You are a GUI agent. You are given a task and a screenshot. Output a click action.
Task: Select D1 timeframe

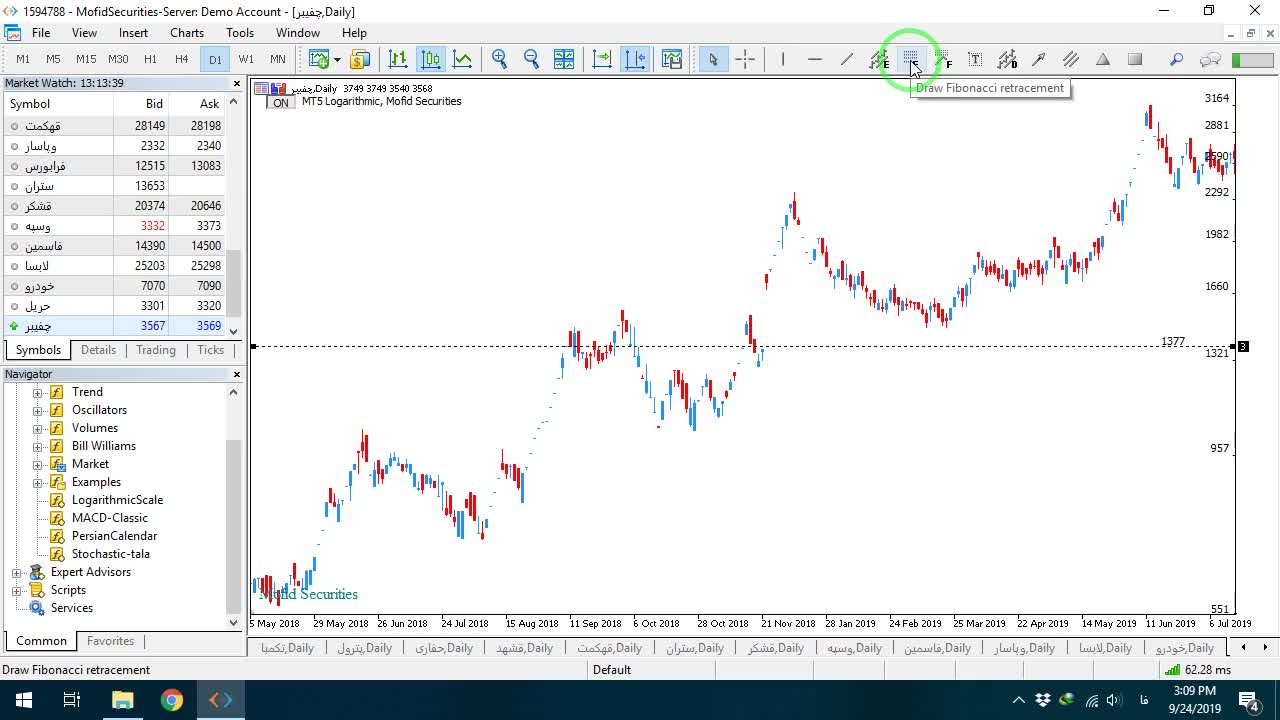click(x=215, y=59)
